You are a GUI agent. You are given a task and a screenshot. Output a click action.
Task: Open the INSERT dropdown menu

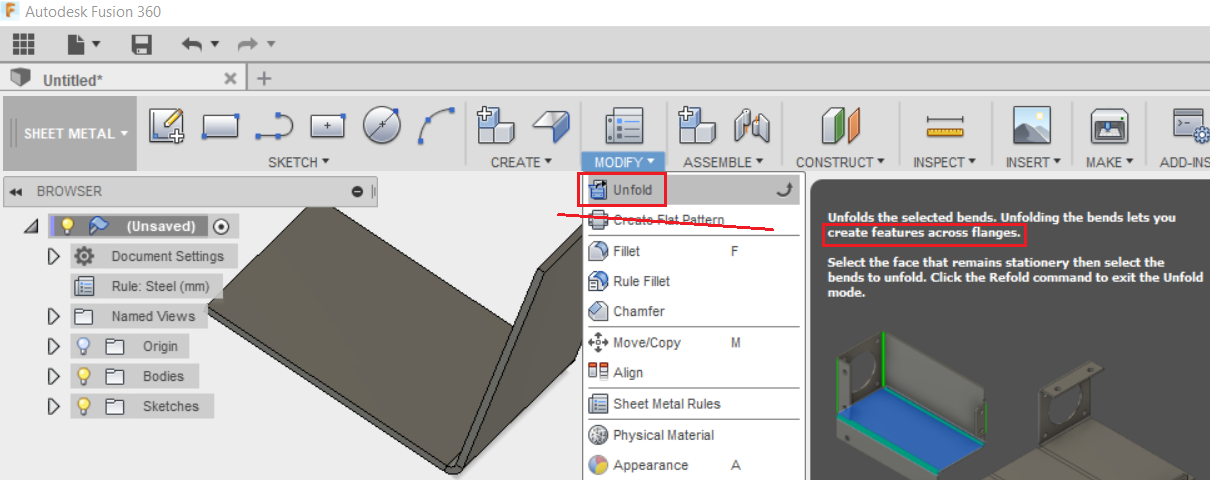coord(1033,162)
